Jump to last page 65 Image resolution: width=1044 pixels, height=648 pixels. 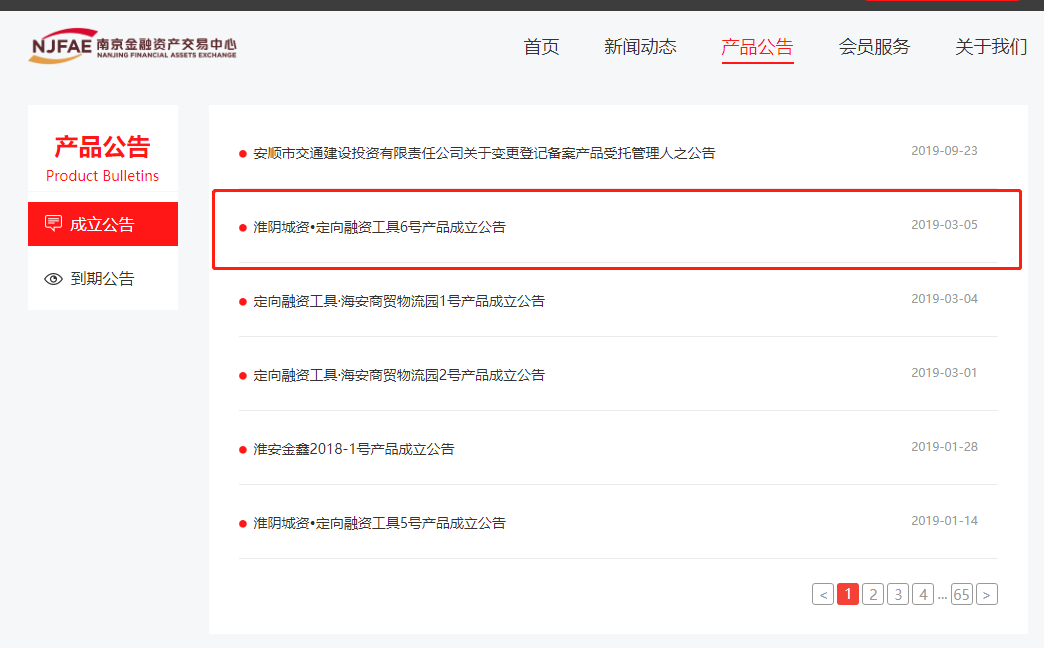click(x=961, y=594)
